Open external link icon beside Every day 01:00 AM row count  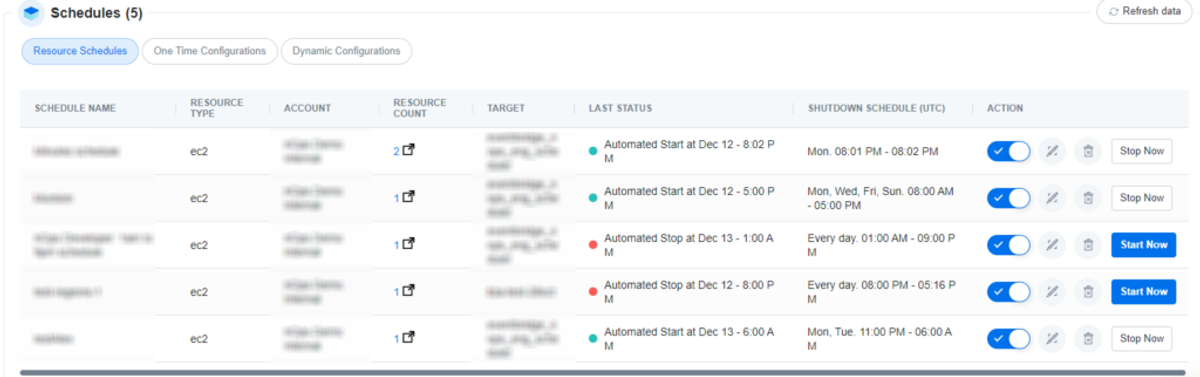(408, 245)
